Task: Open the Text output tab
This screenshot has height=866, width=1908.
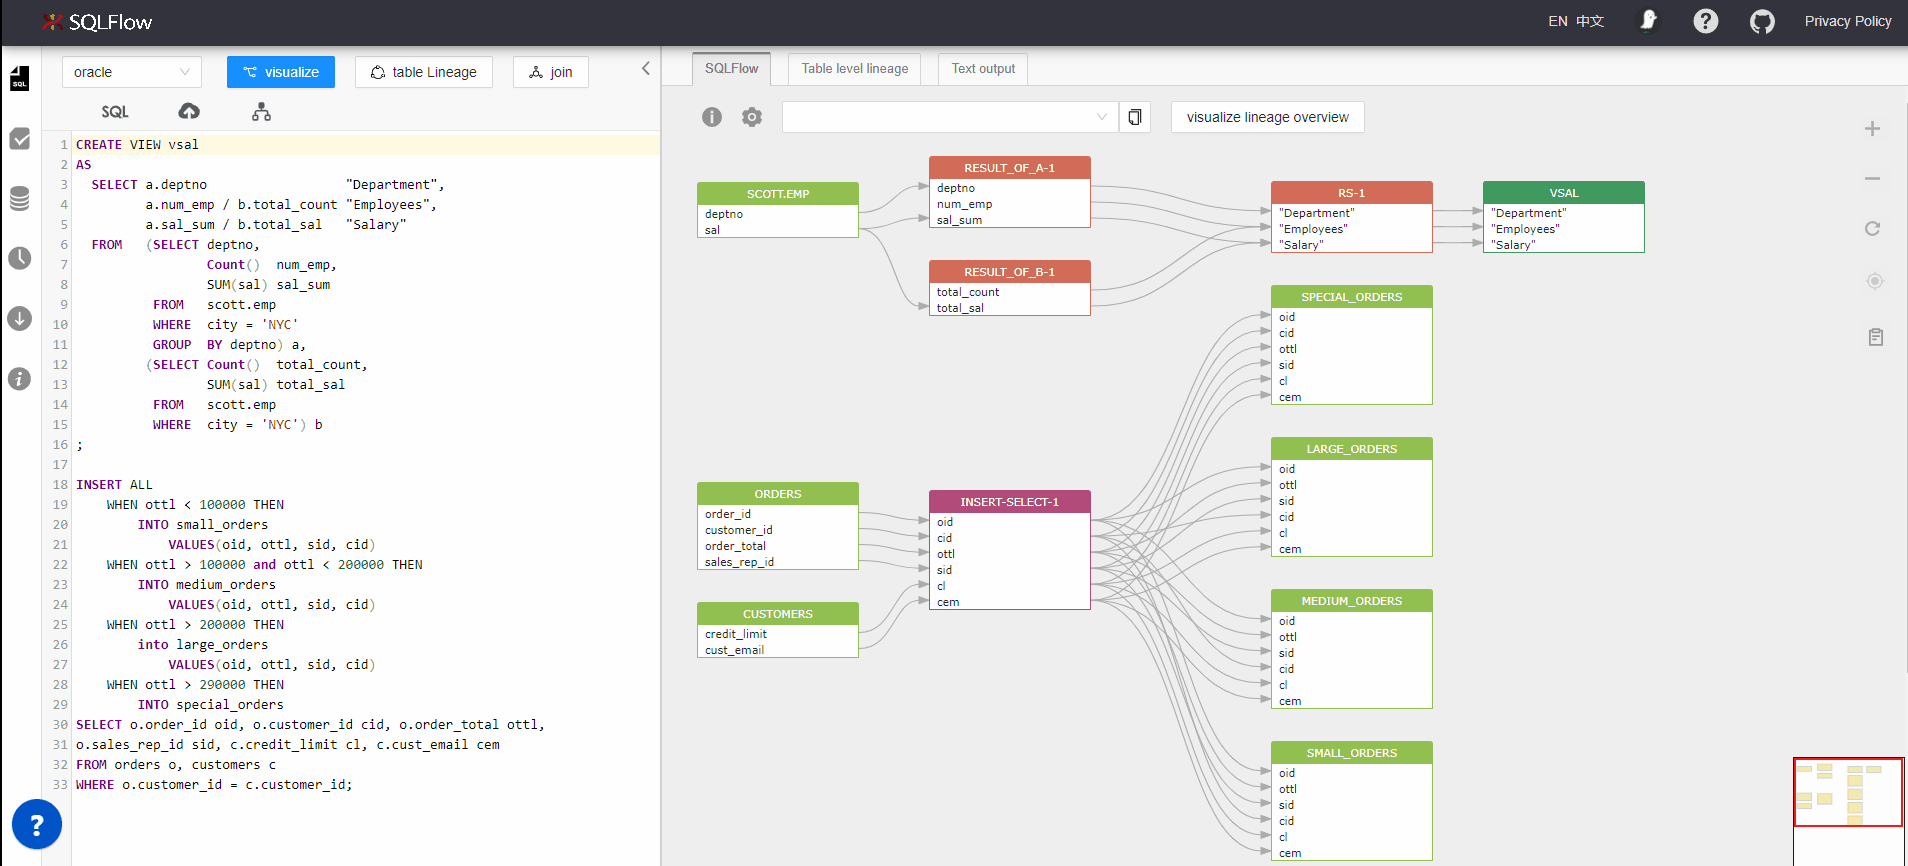Action: pos(982,69)
